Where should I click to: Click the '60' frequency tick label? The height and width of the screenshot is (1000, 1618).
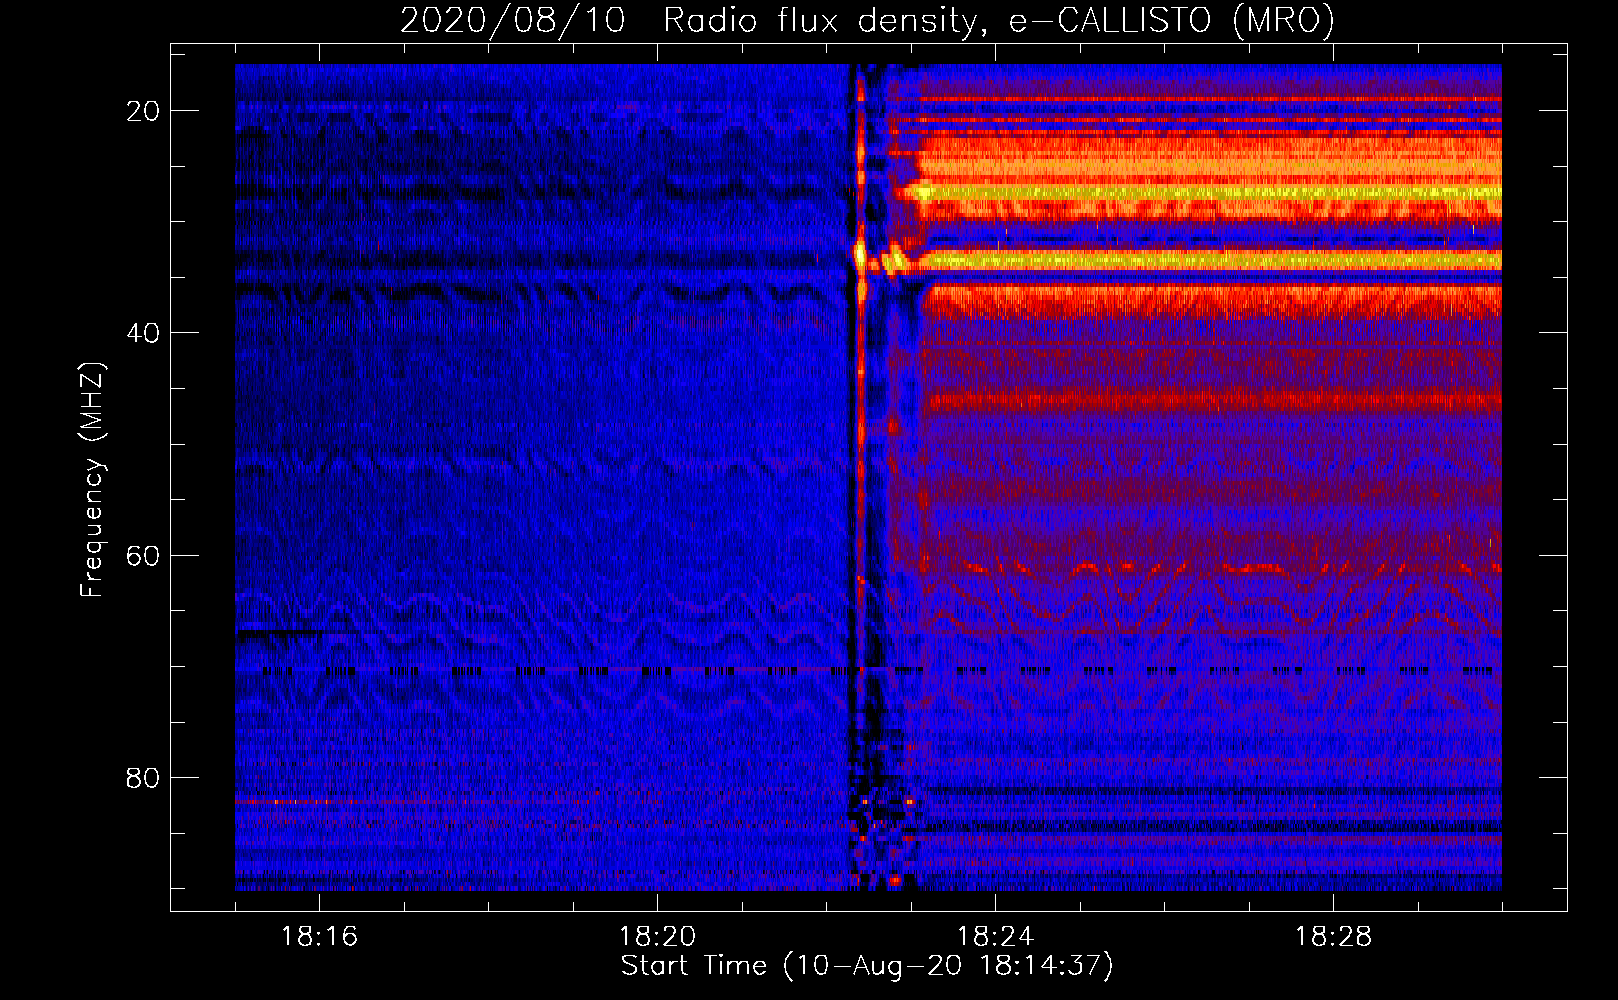click(x=143, y=555)
